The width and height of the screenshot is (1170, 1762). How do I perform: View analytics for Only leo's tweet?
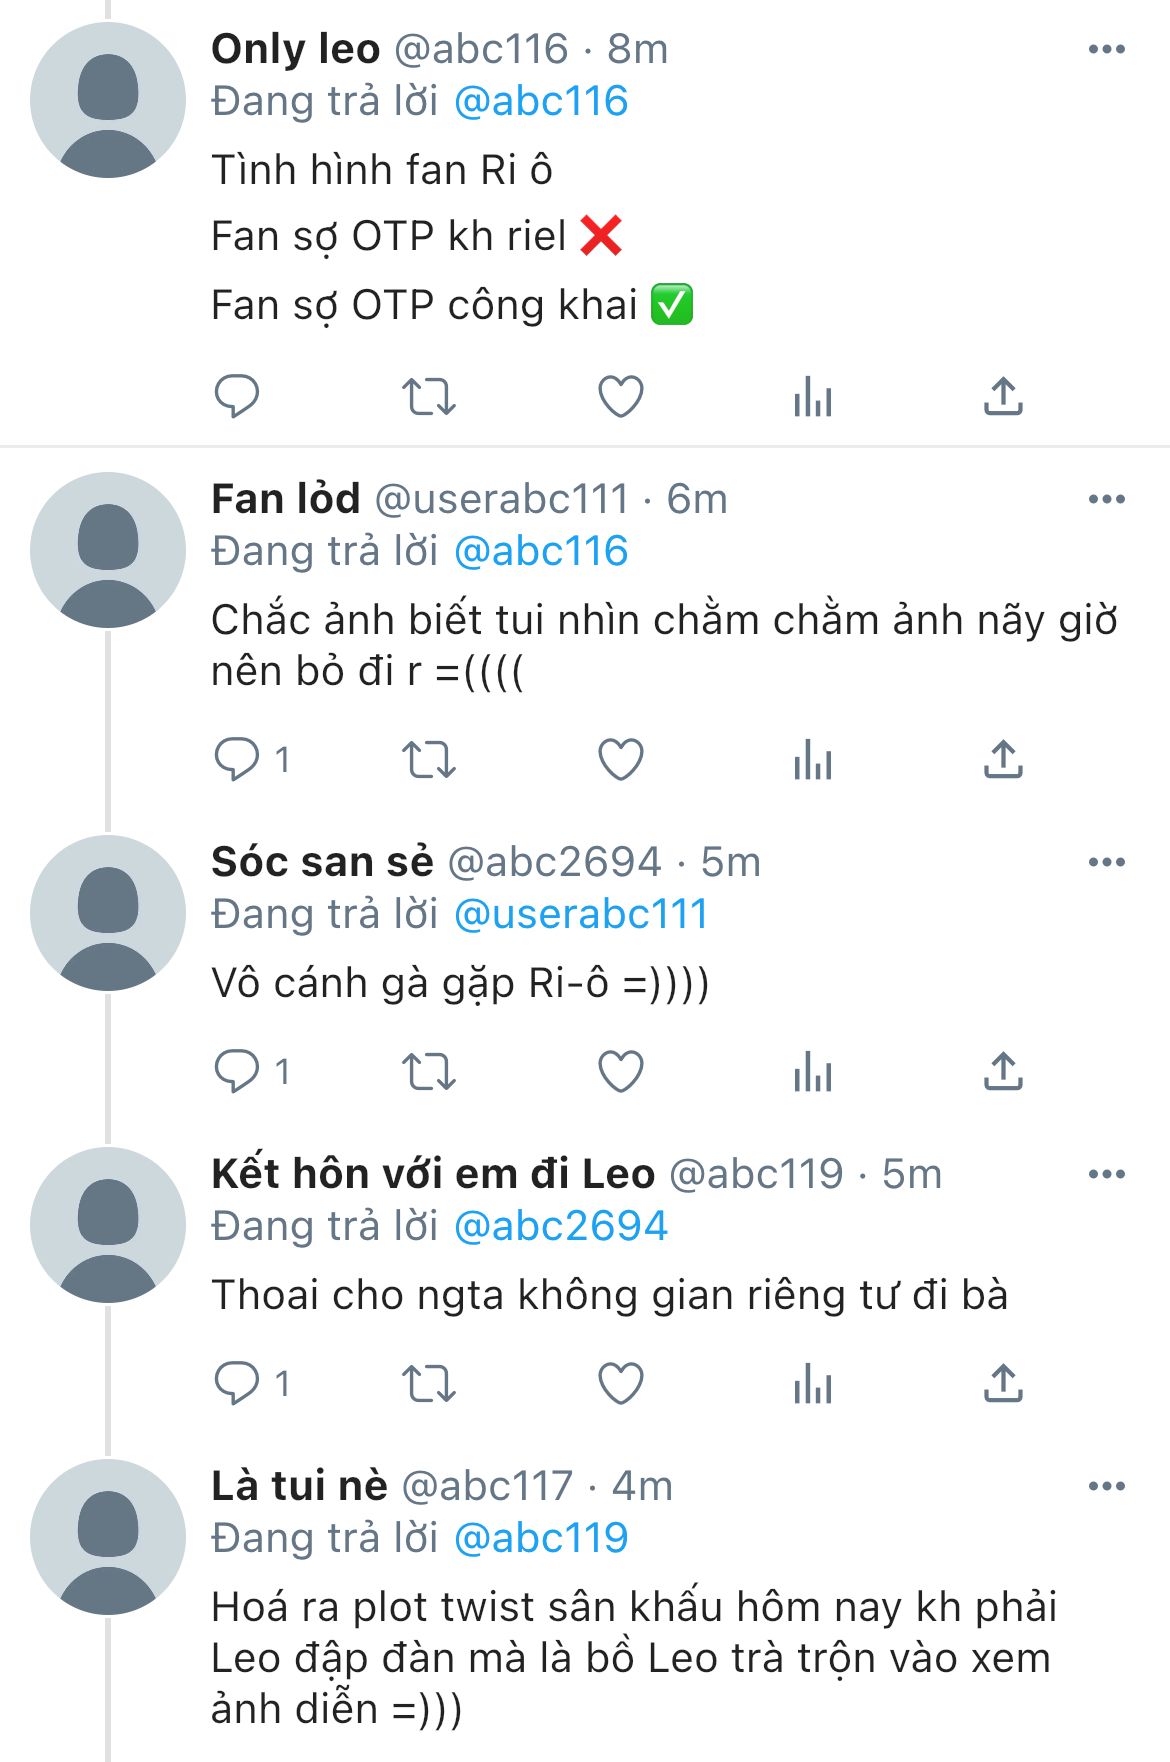point(812,398)
